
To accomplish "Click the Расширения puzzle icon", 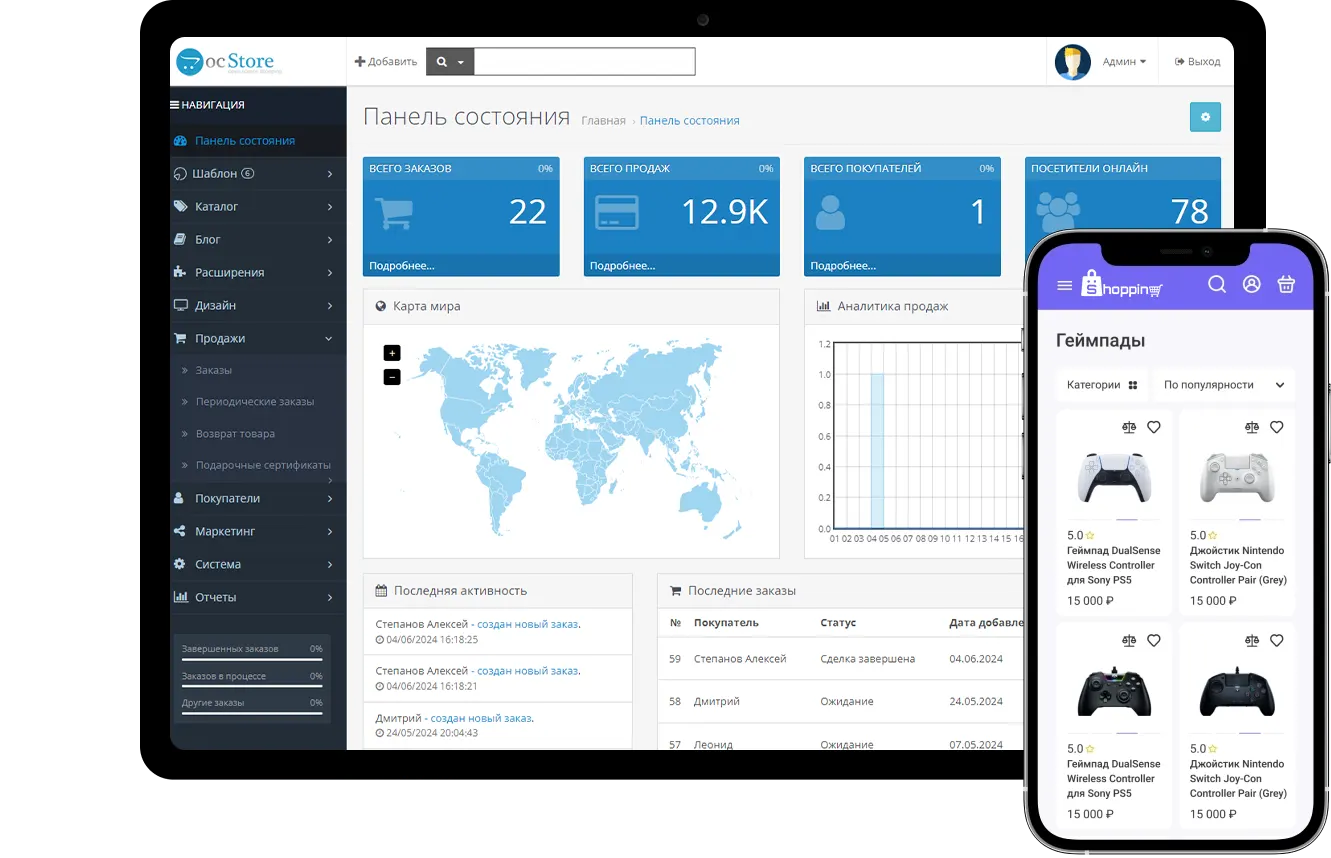I will coord(180,272).
